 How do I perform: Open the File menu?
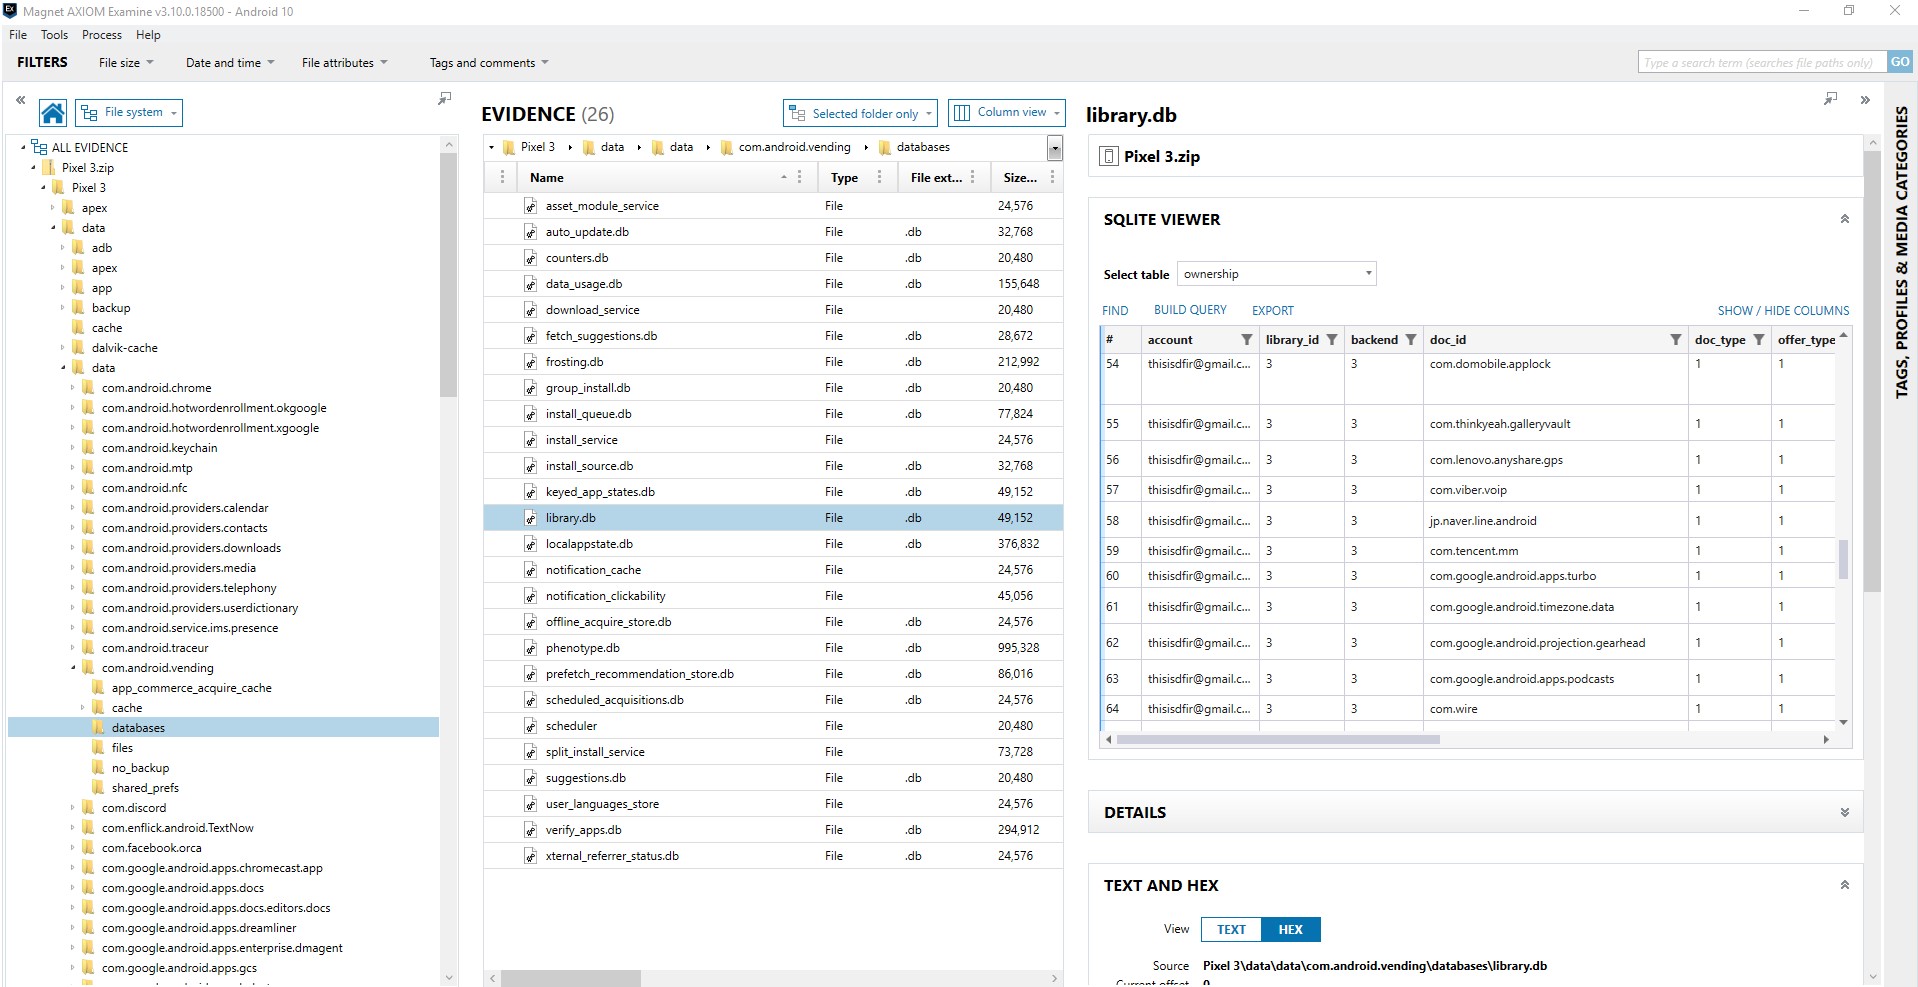pos(18,35)
